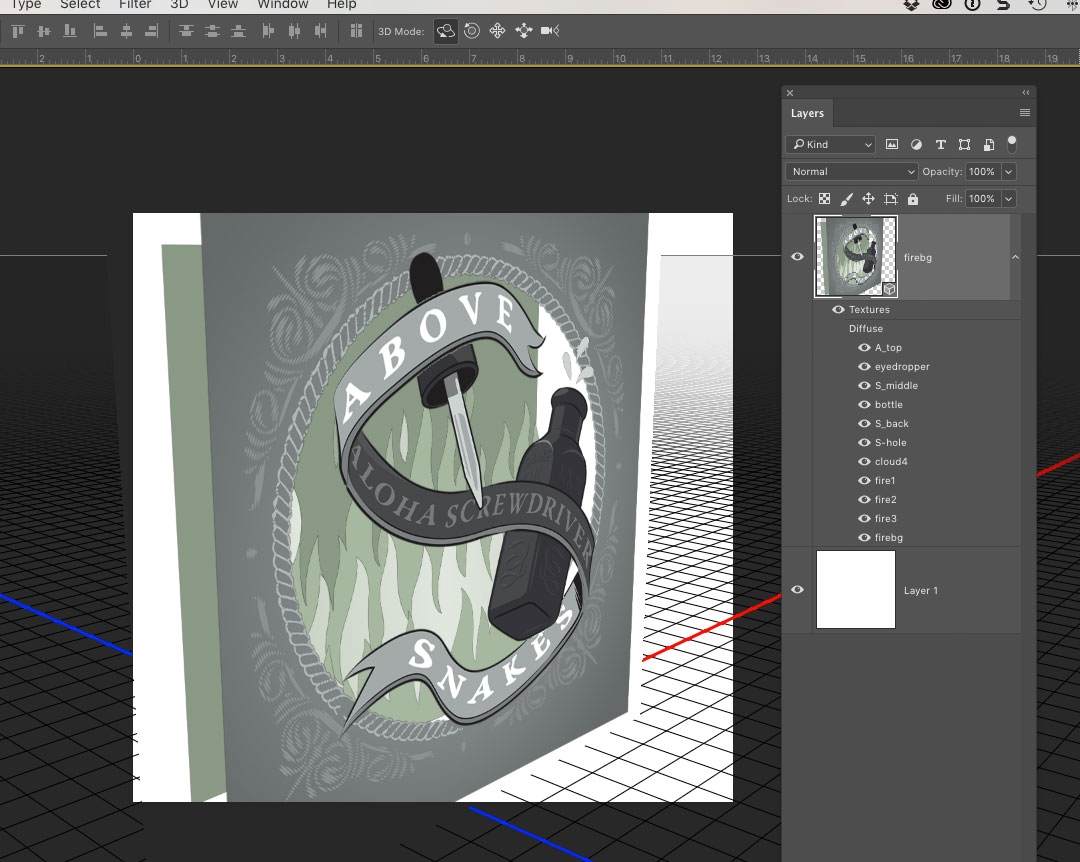The height and width of the screenshot is (862, 1080).
Task: Open the Filter menu
Action: 135,5
